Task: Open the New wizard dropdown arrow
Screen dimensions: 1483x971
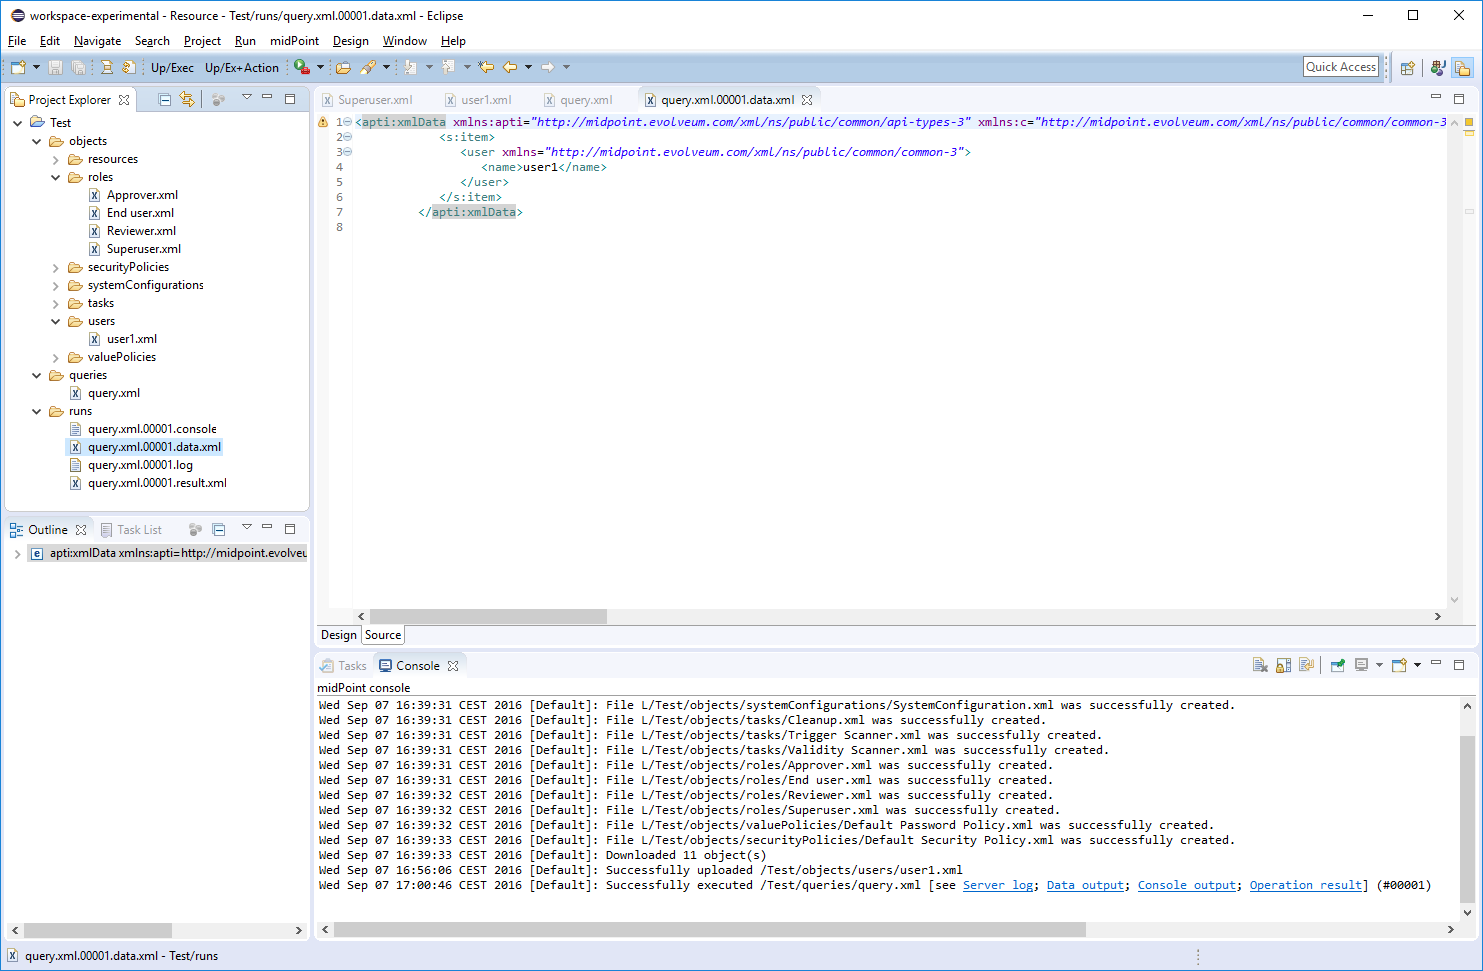Action: (36, 67)
